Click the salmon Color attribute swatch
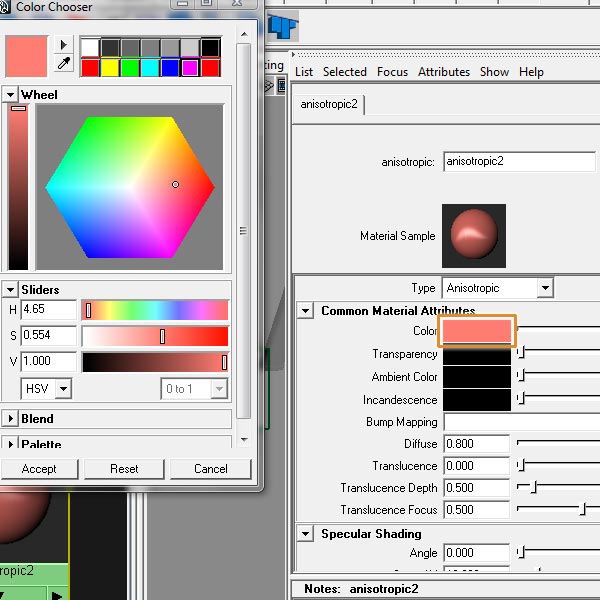This screenshot has width=600, height=600. 477,331
